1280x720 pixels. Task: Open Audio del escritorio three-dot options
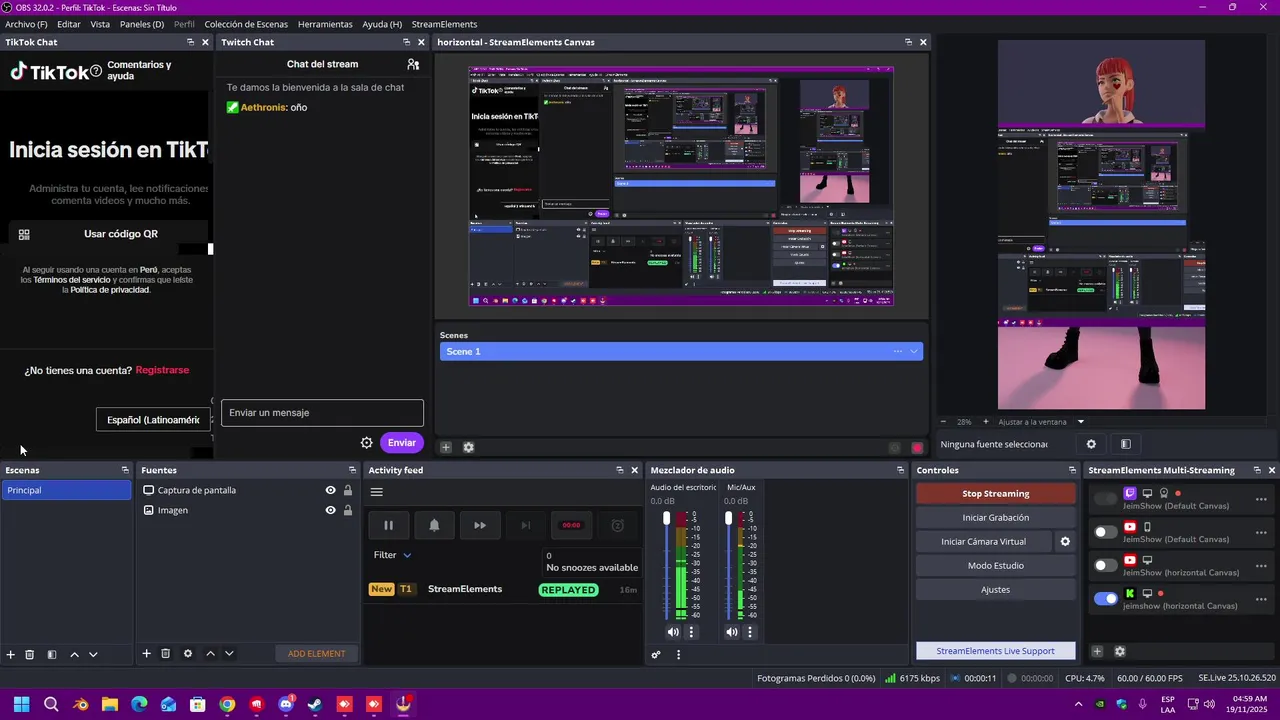coord(691,632)
